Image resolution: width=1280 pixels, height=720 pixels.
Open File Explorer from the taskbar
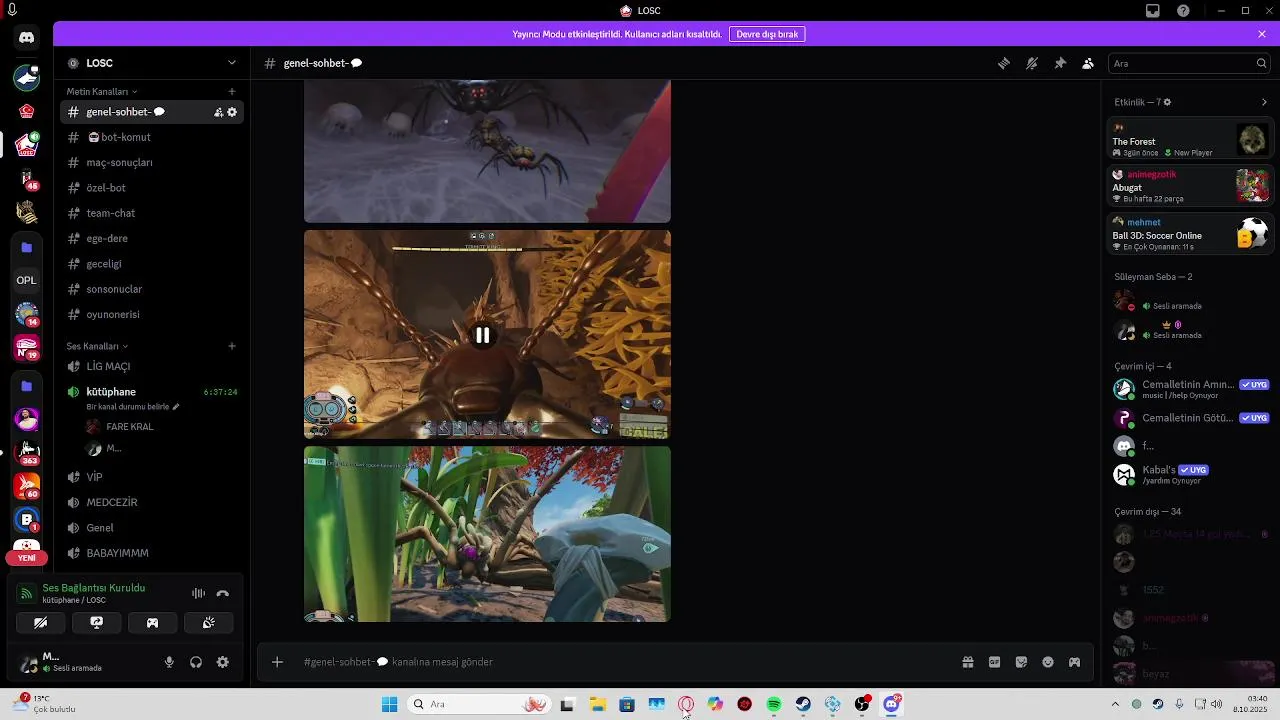tap(597, 705)
